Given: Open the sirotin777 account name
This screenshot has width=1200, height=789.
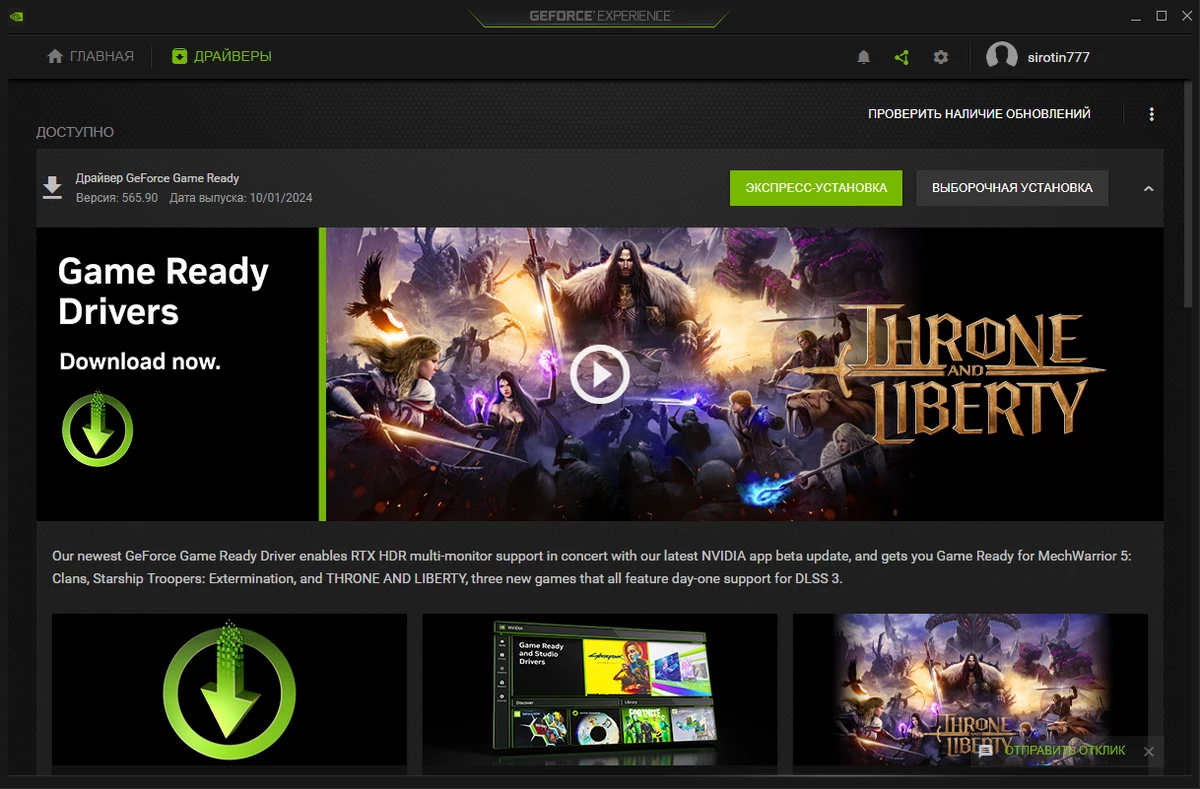Looking at the screenshot, I should coord(1059,57).
